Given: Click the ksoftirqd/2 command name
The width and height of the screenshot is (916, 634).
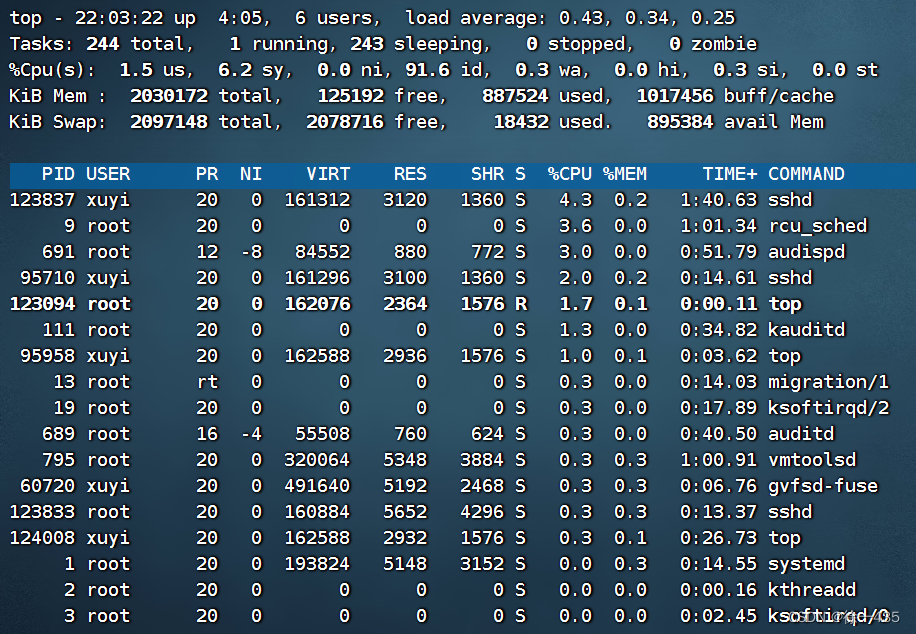Looking at the screenshot, I should (828, 408).
